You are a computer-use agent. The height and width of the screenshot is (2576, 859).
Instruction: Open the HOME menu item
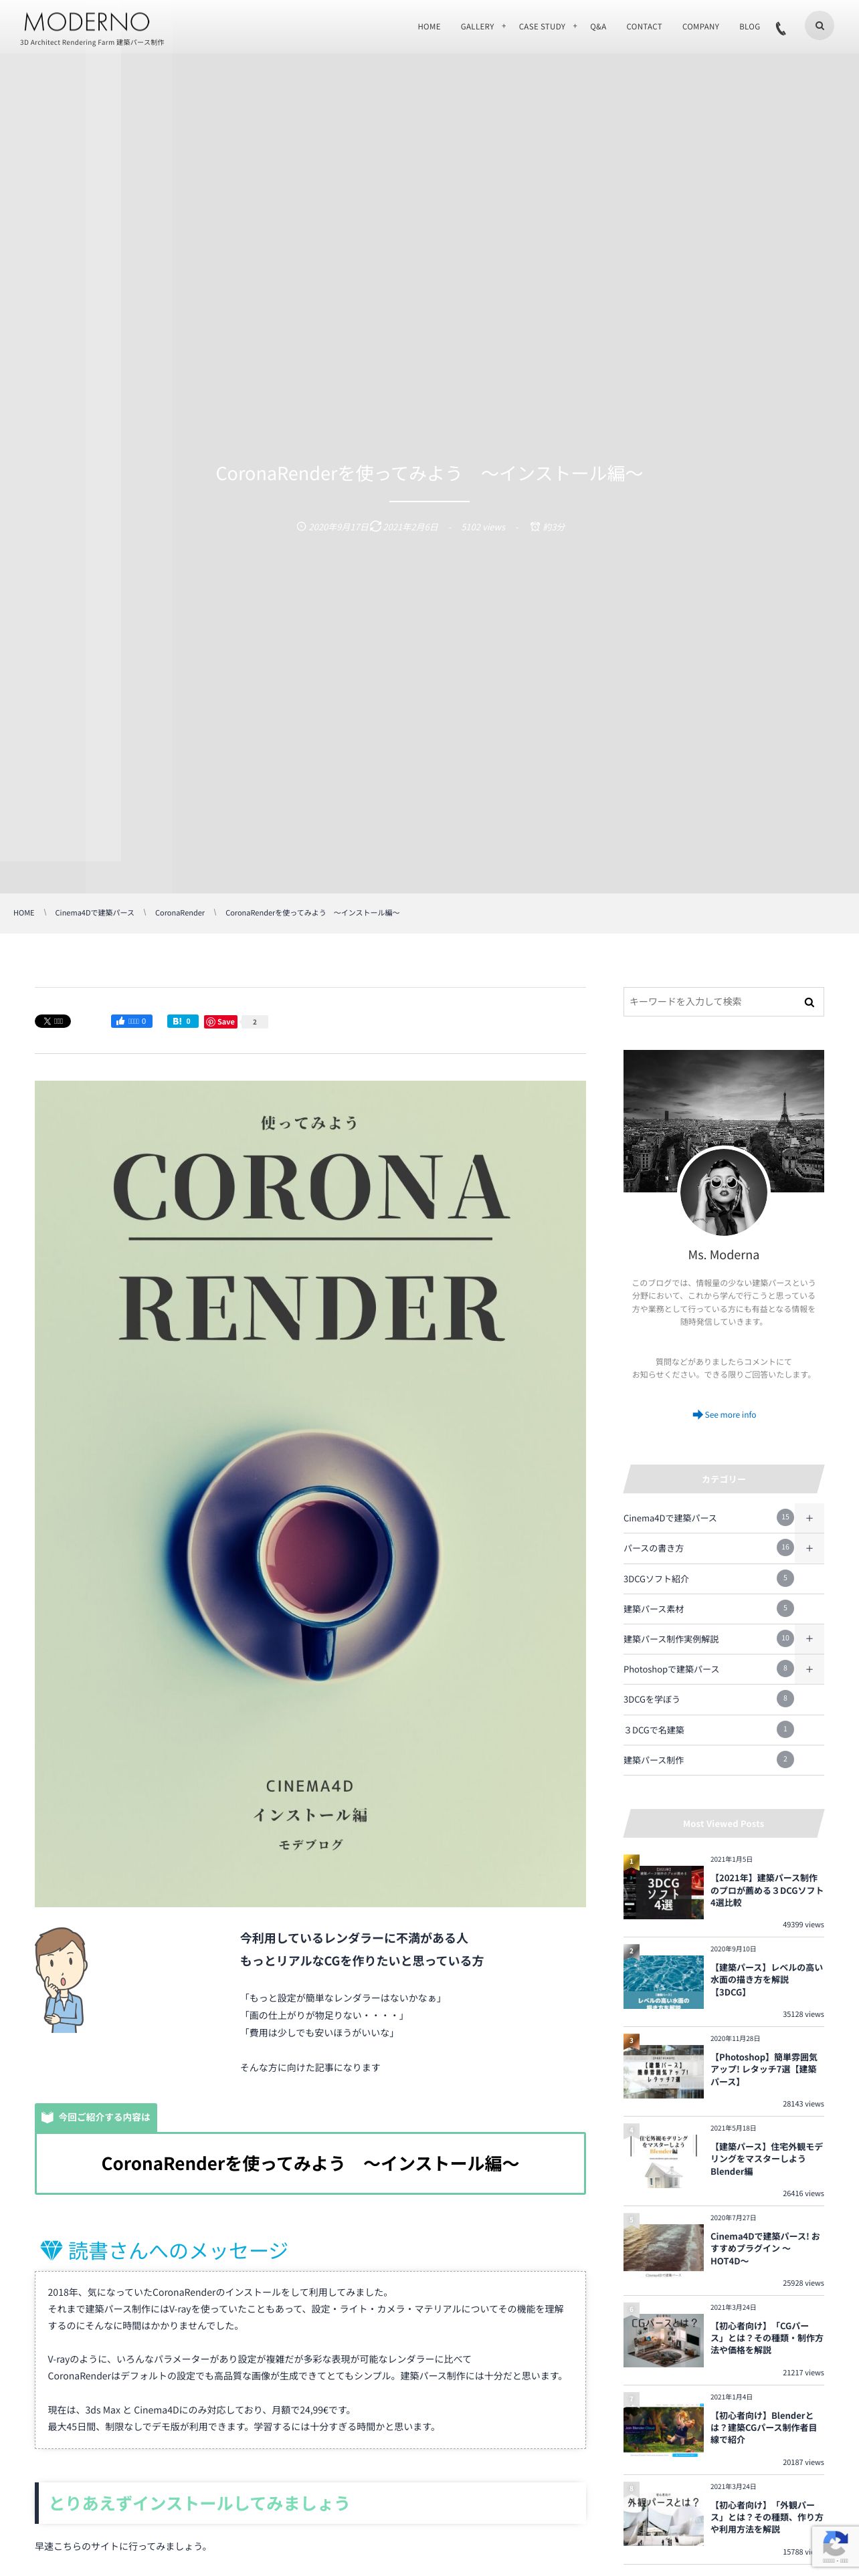(x=429, y=27)
